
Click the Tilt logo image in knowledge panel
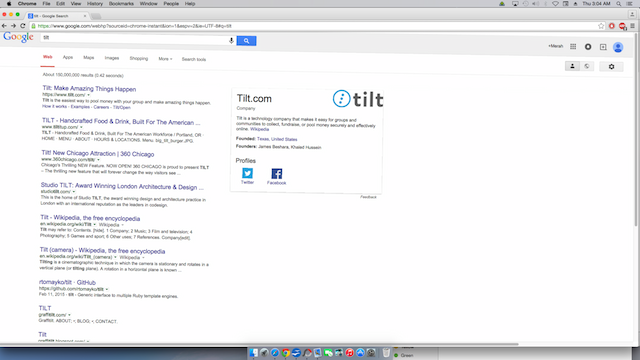(358, 99)
